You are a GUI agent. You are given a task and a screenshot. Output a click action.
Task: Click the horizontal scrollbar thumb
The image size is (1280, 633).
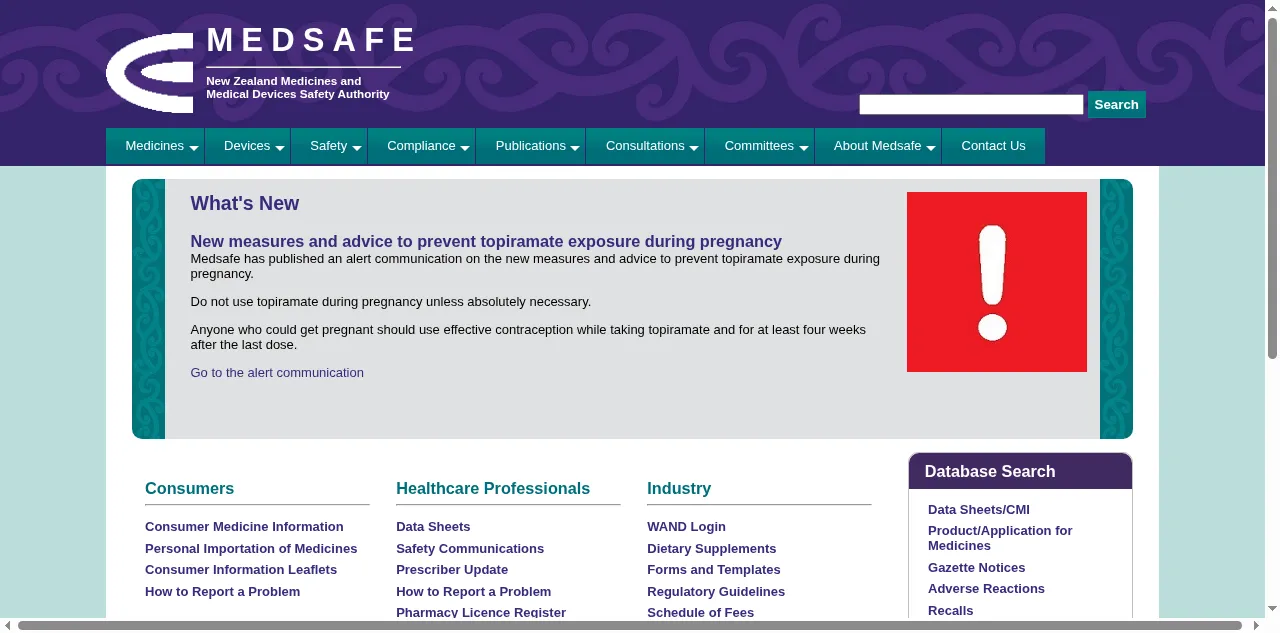point(630,625)
